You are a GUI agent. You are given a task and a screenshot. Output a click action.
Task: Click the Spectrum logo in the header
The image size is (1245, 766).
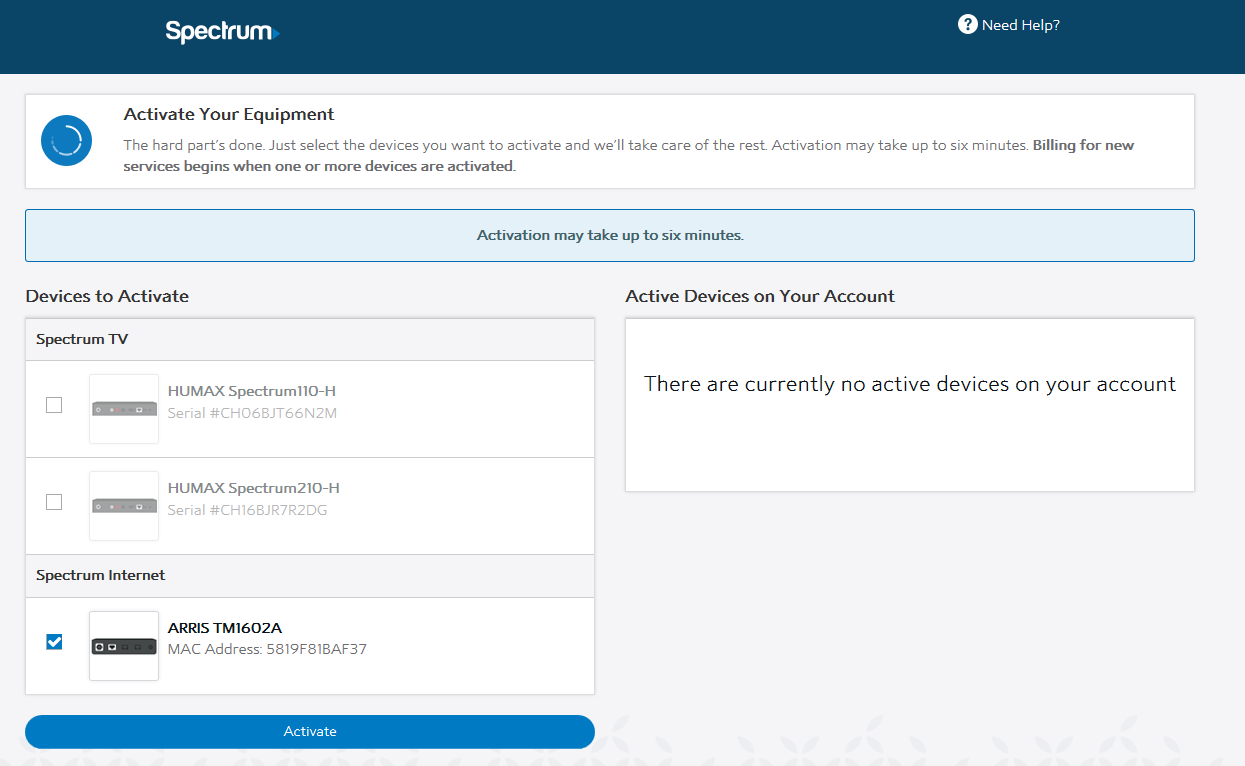222,32
